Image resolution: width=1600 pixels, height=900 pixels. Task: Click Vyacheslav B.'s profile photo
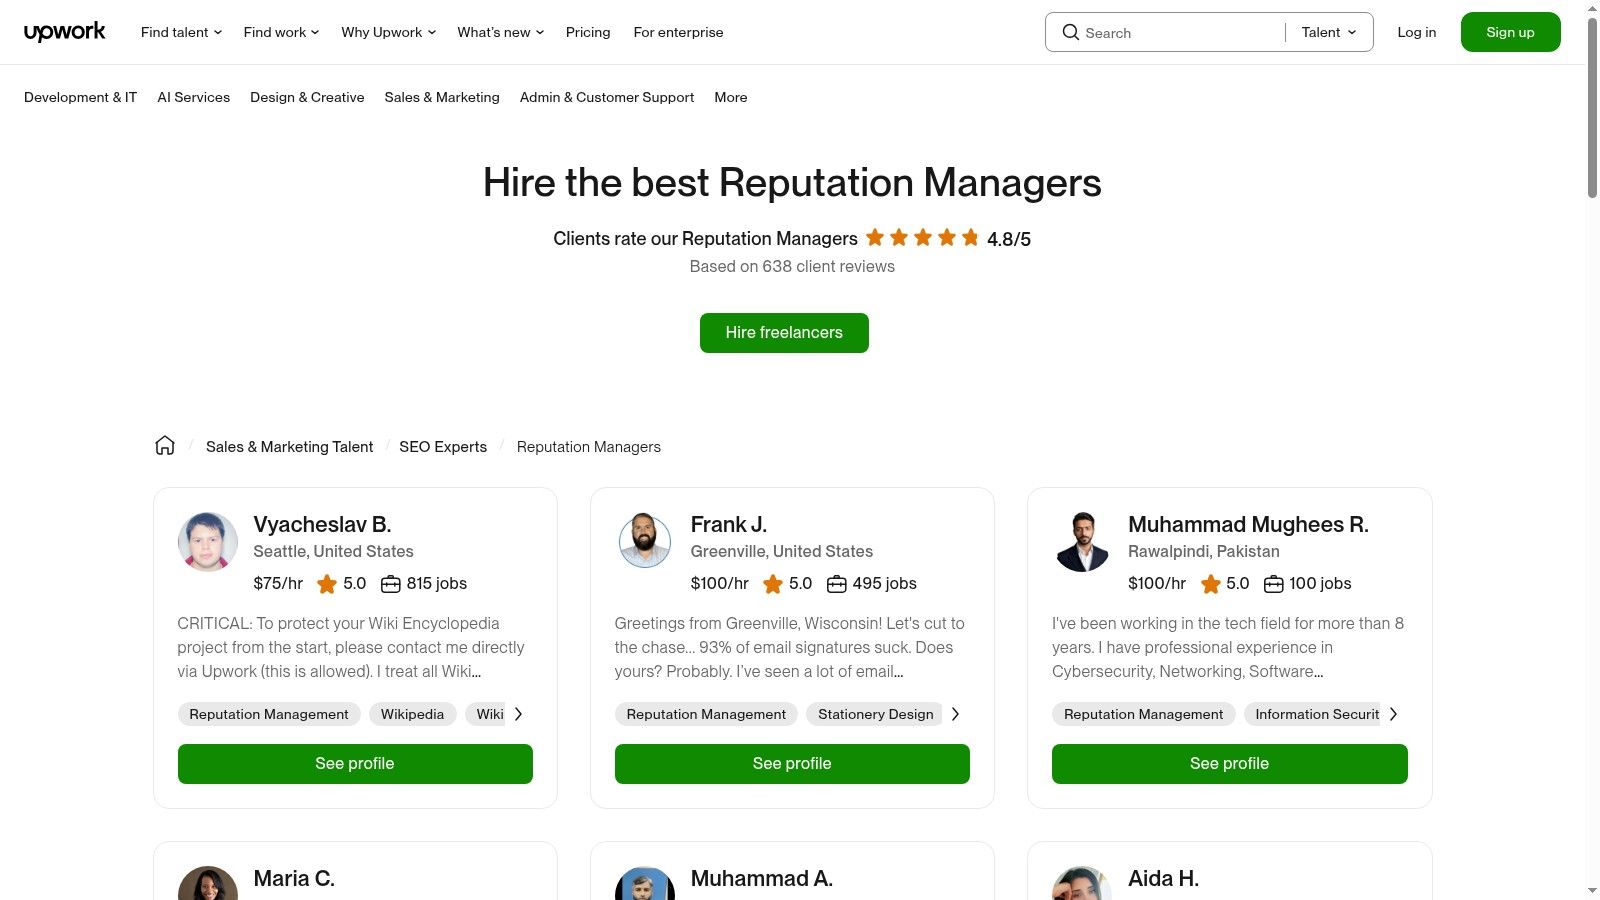[x=208, y=542]
